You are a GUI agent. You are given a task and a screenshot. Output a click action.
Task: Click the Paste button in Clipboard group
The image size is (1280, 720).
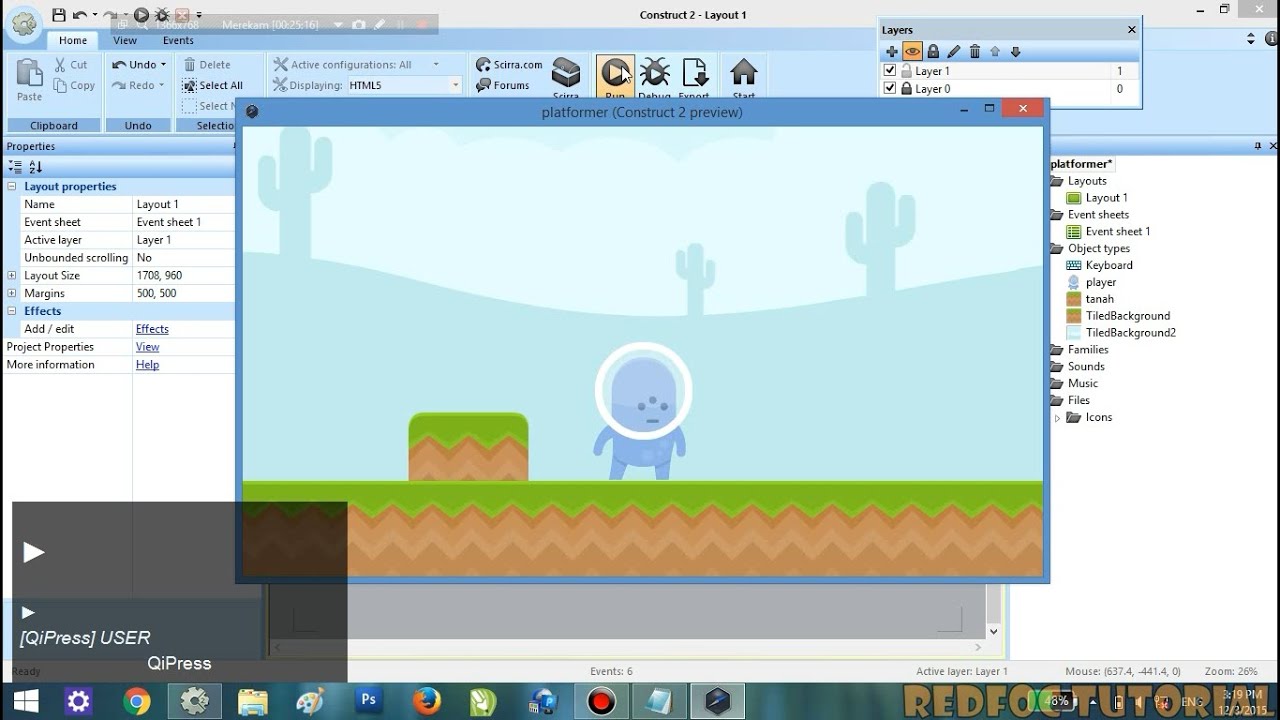click(29, 80)
